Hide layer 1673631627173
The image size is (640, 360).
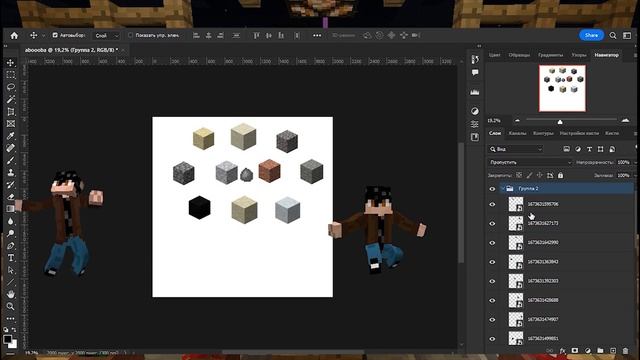tap(492, 224)
